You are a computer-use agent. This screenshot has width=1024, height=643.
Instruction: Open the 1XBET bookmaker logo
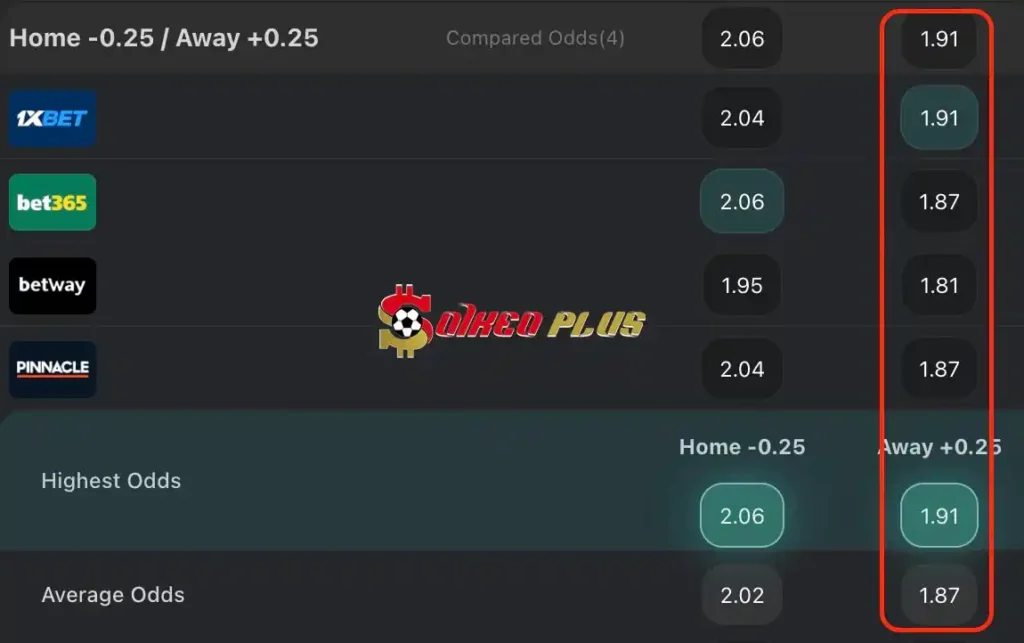click(x=52, y=118)
